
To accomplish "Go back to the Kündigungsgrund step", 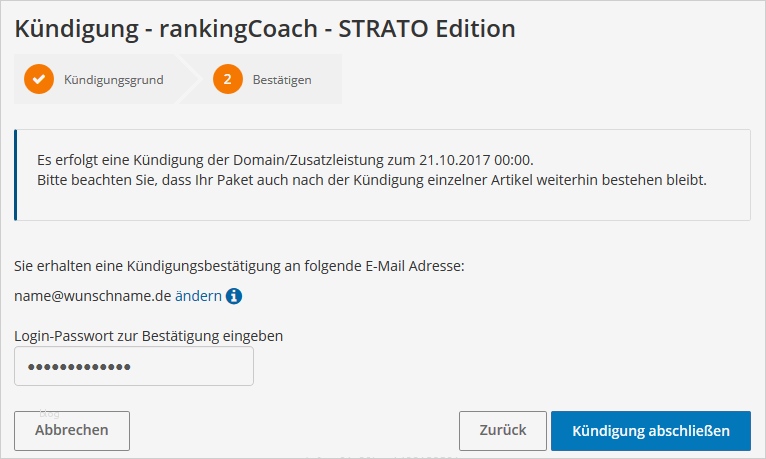I will (113, 79).
